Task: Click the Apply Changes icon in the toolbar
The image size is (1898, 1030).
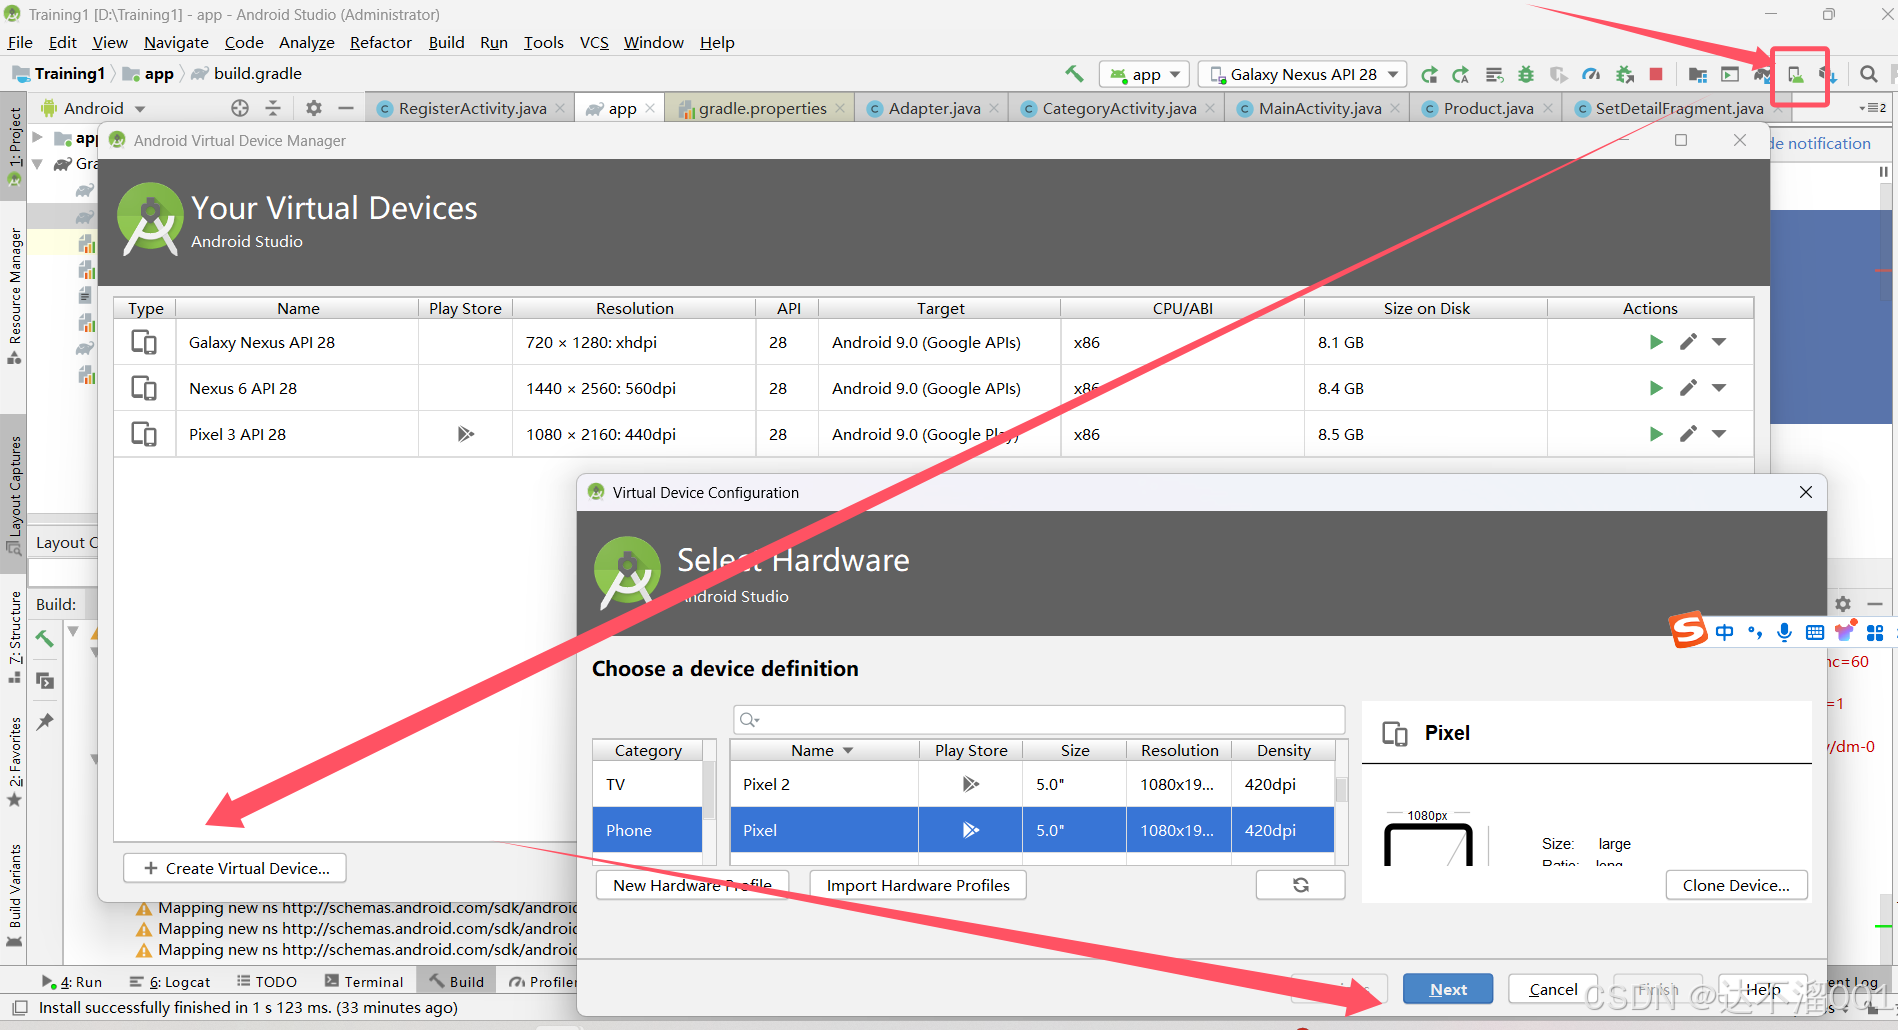Action: (1429, 74)
